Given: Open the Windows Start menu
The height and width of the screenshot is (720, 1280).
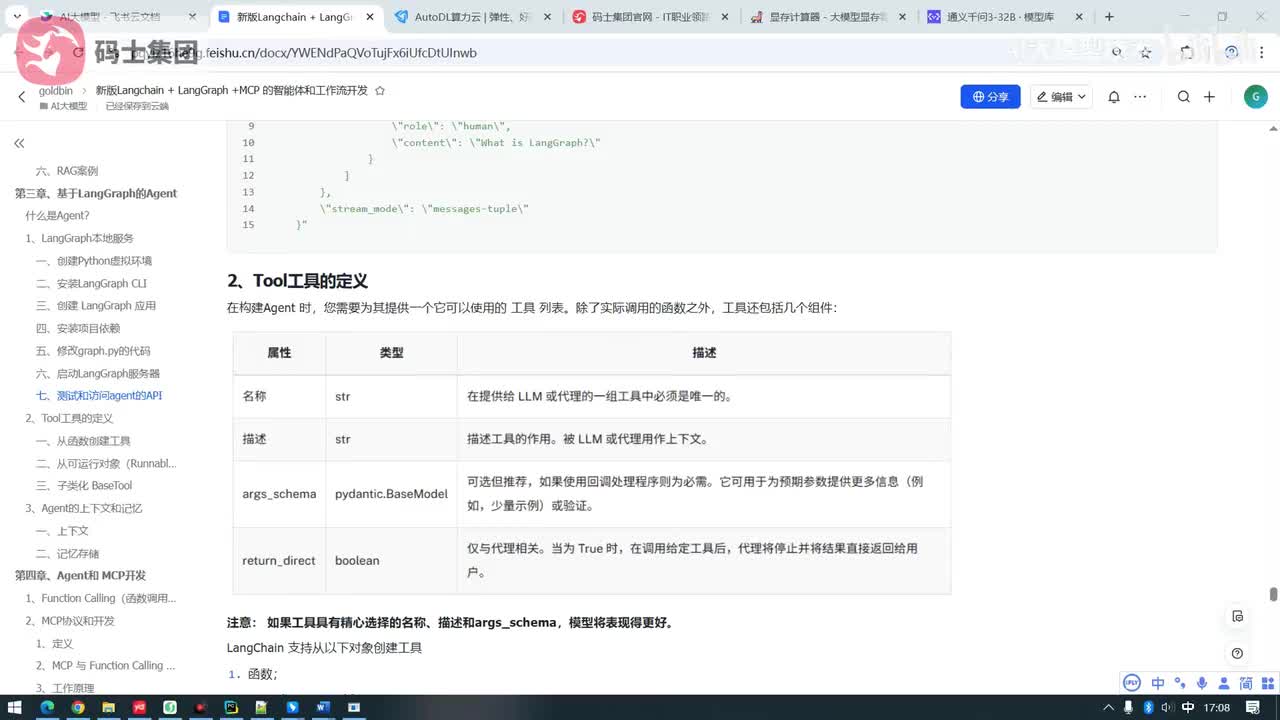Looking at the screenshot, I should (17, 707).
